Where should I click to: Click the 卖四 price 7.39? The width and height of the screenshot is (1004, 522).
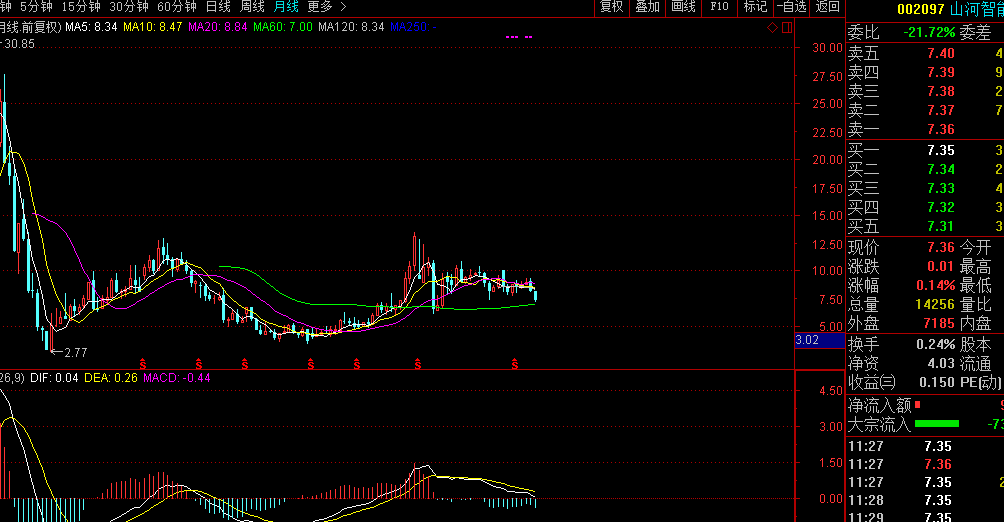click(941, 72)
